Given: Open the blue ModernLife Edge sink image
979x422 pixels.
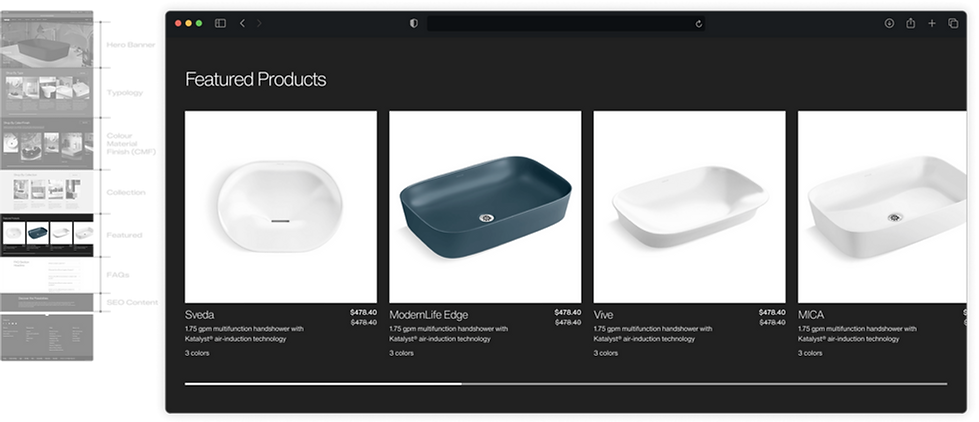Looking at the screenshot, I should coord(485,207).
